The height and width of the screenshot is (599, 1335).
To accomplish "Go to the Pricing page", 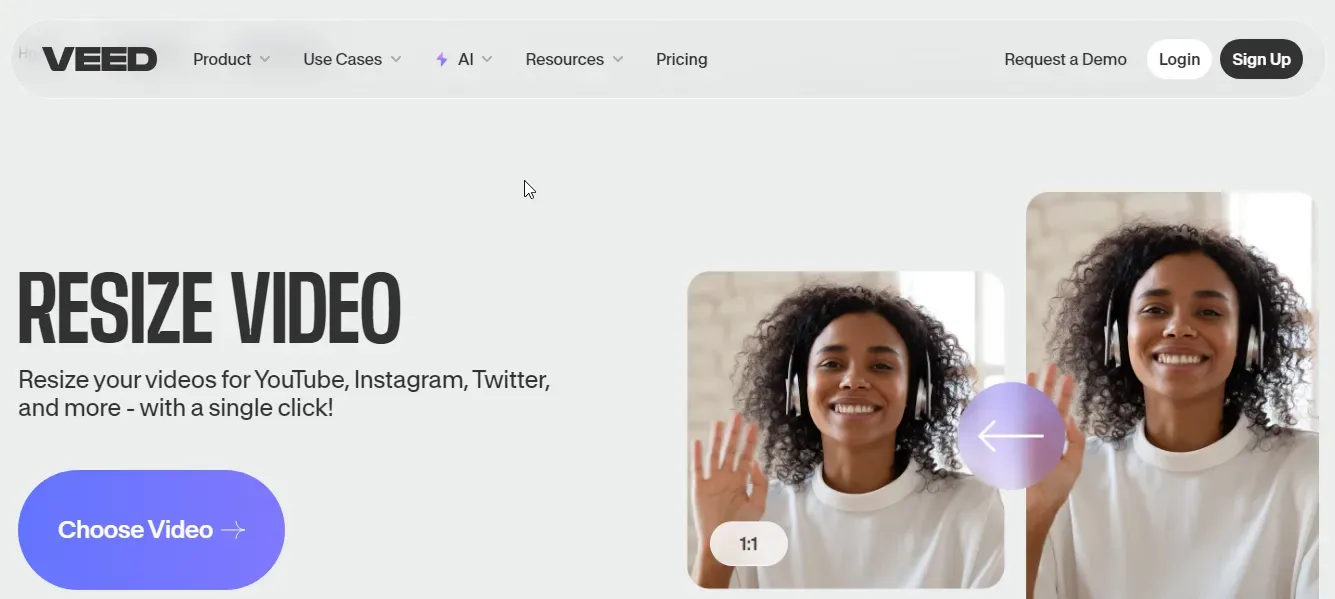I will [682, 59].
